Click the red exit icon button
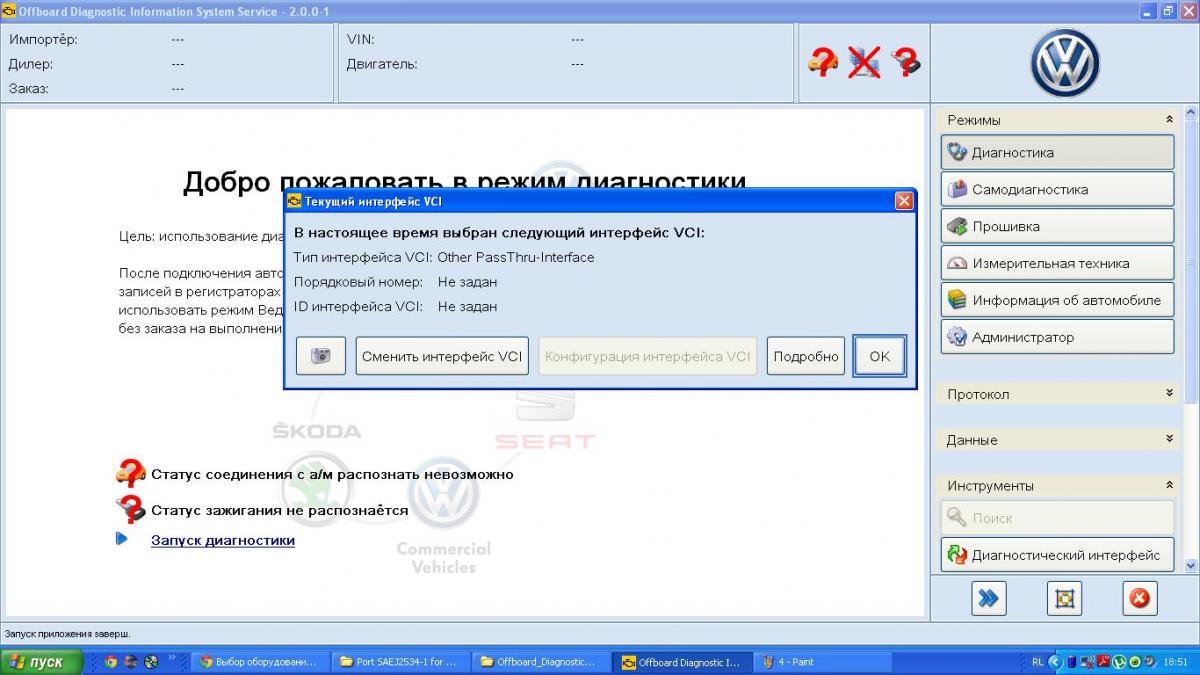The width and height of the screenshot is (1200, 675). coord(1138,598)
